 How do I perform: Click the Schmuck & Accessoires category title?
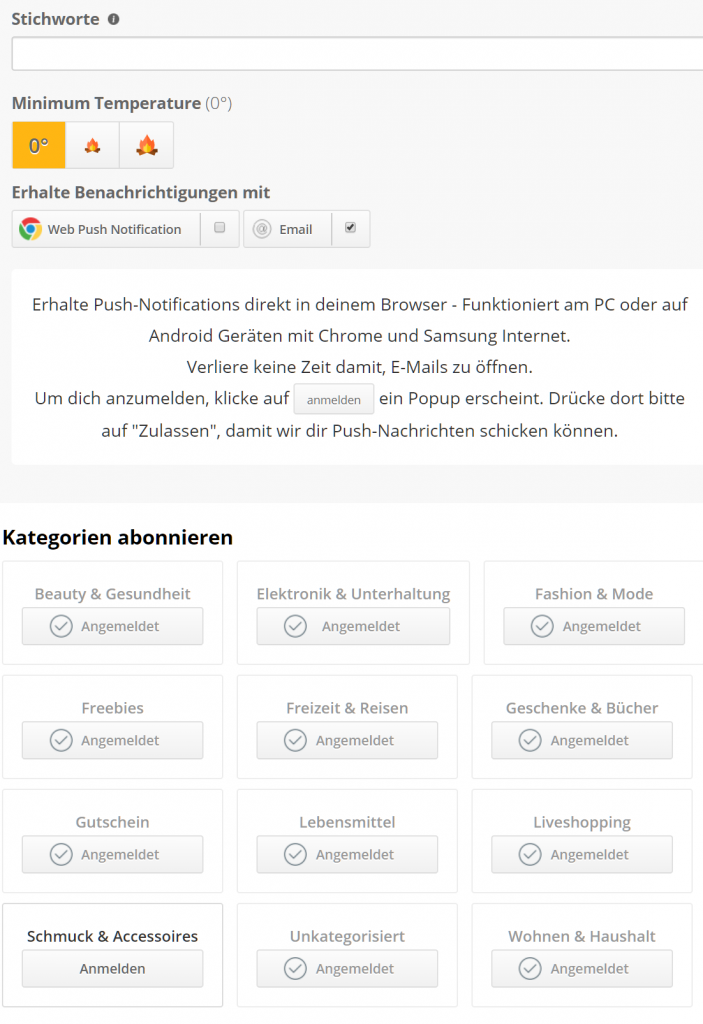(112, 936)
